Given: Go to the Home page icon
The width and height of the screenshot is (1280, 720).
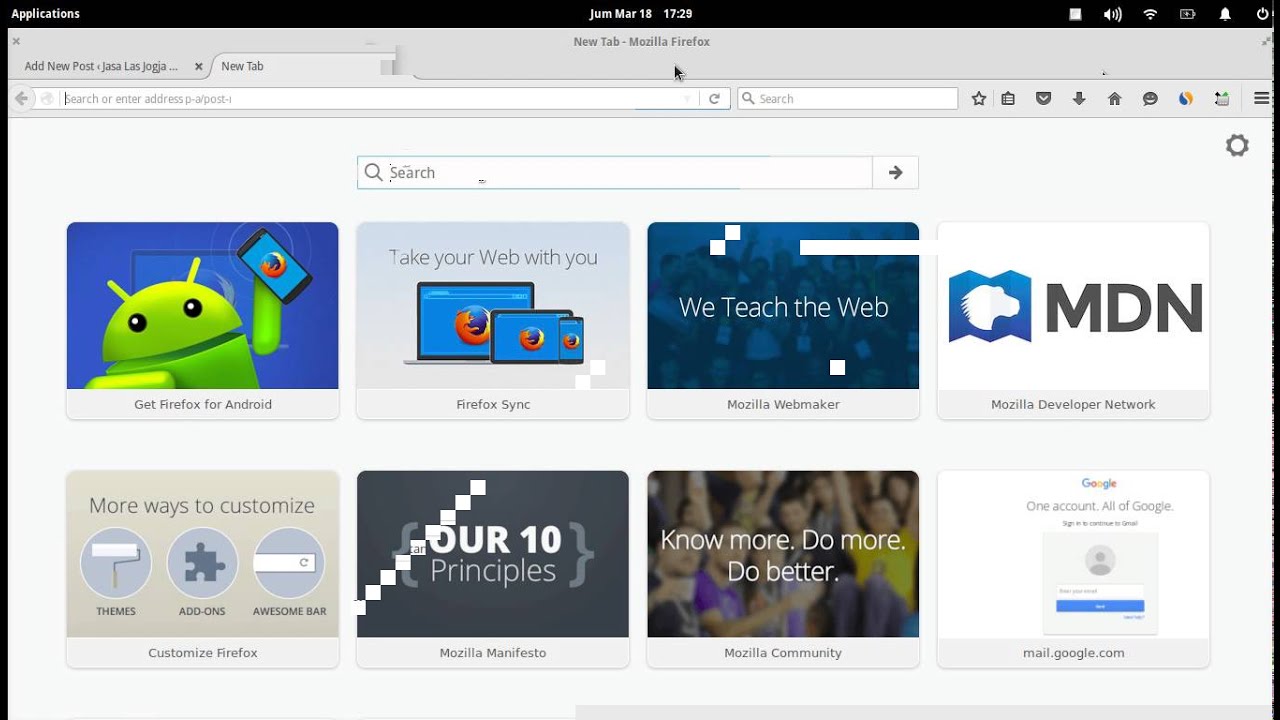Looking at the screenshot, I should tap(1114, 99).
